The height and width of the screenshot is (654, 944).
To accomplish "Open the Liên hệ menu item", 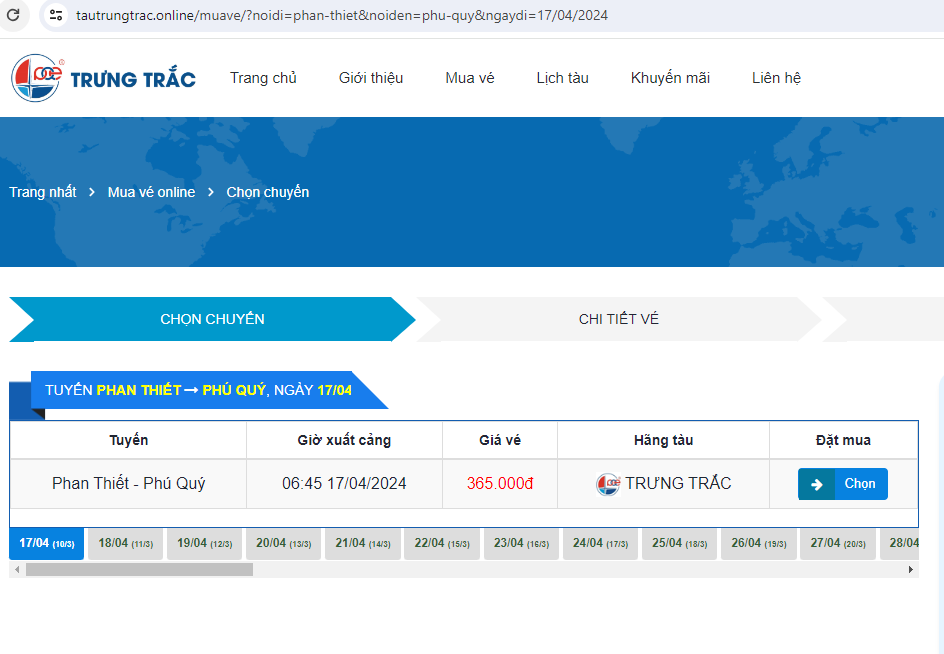I will pyautogui.click(x=776, y=78).
